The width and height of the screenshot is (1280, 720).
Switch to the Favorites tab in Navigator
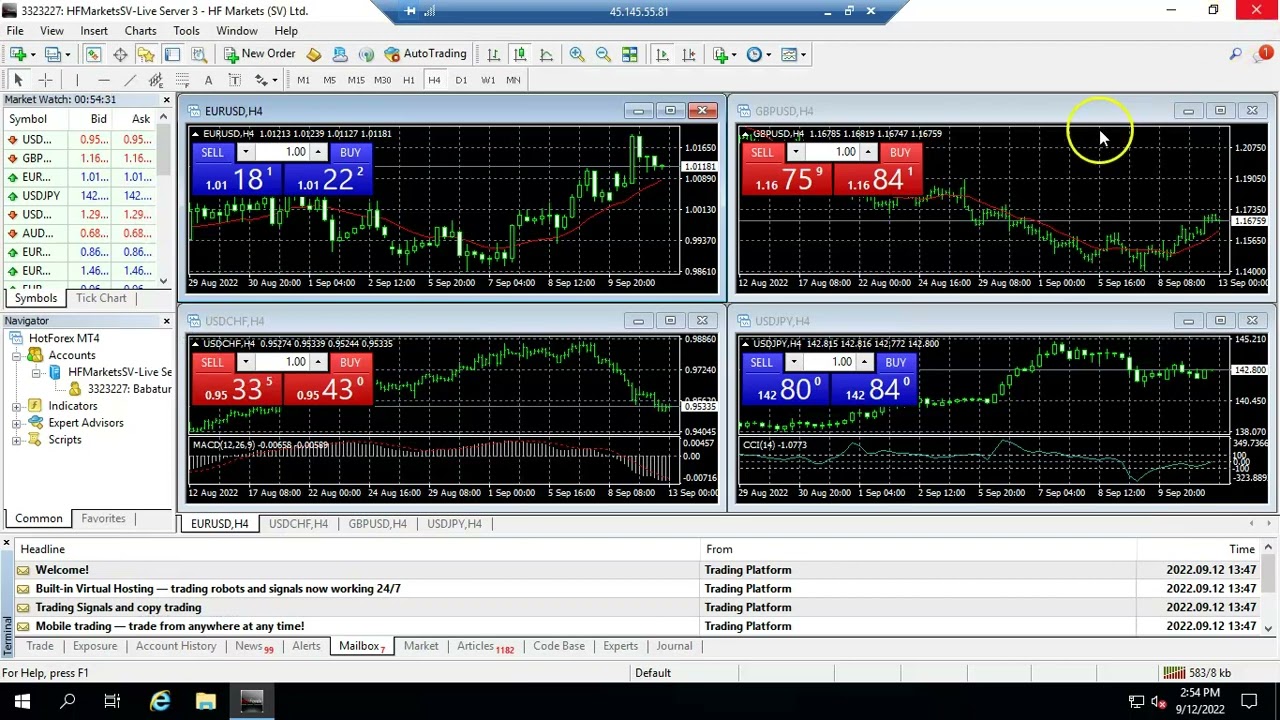(x=103, y=518)
